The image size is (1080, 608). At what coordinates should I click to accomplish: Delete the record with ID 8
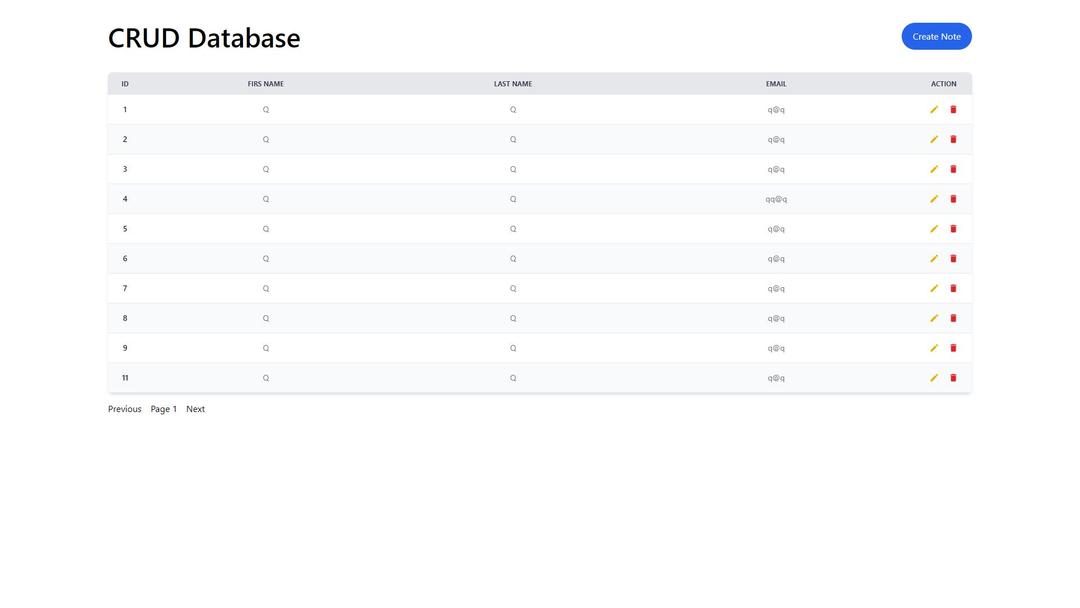click(x=953, y=318)
